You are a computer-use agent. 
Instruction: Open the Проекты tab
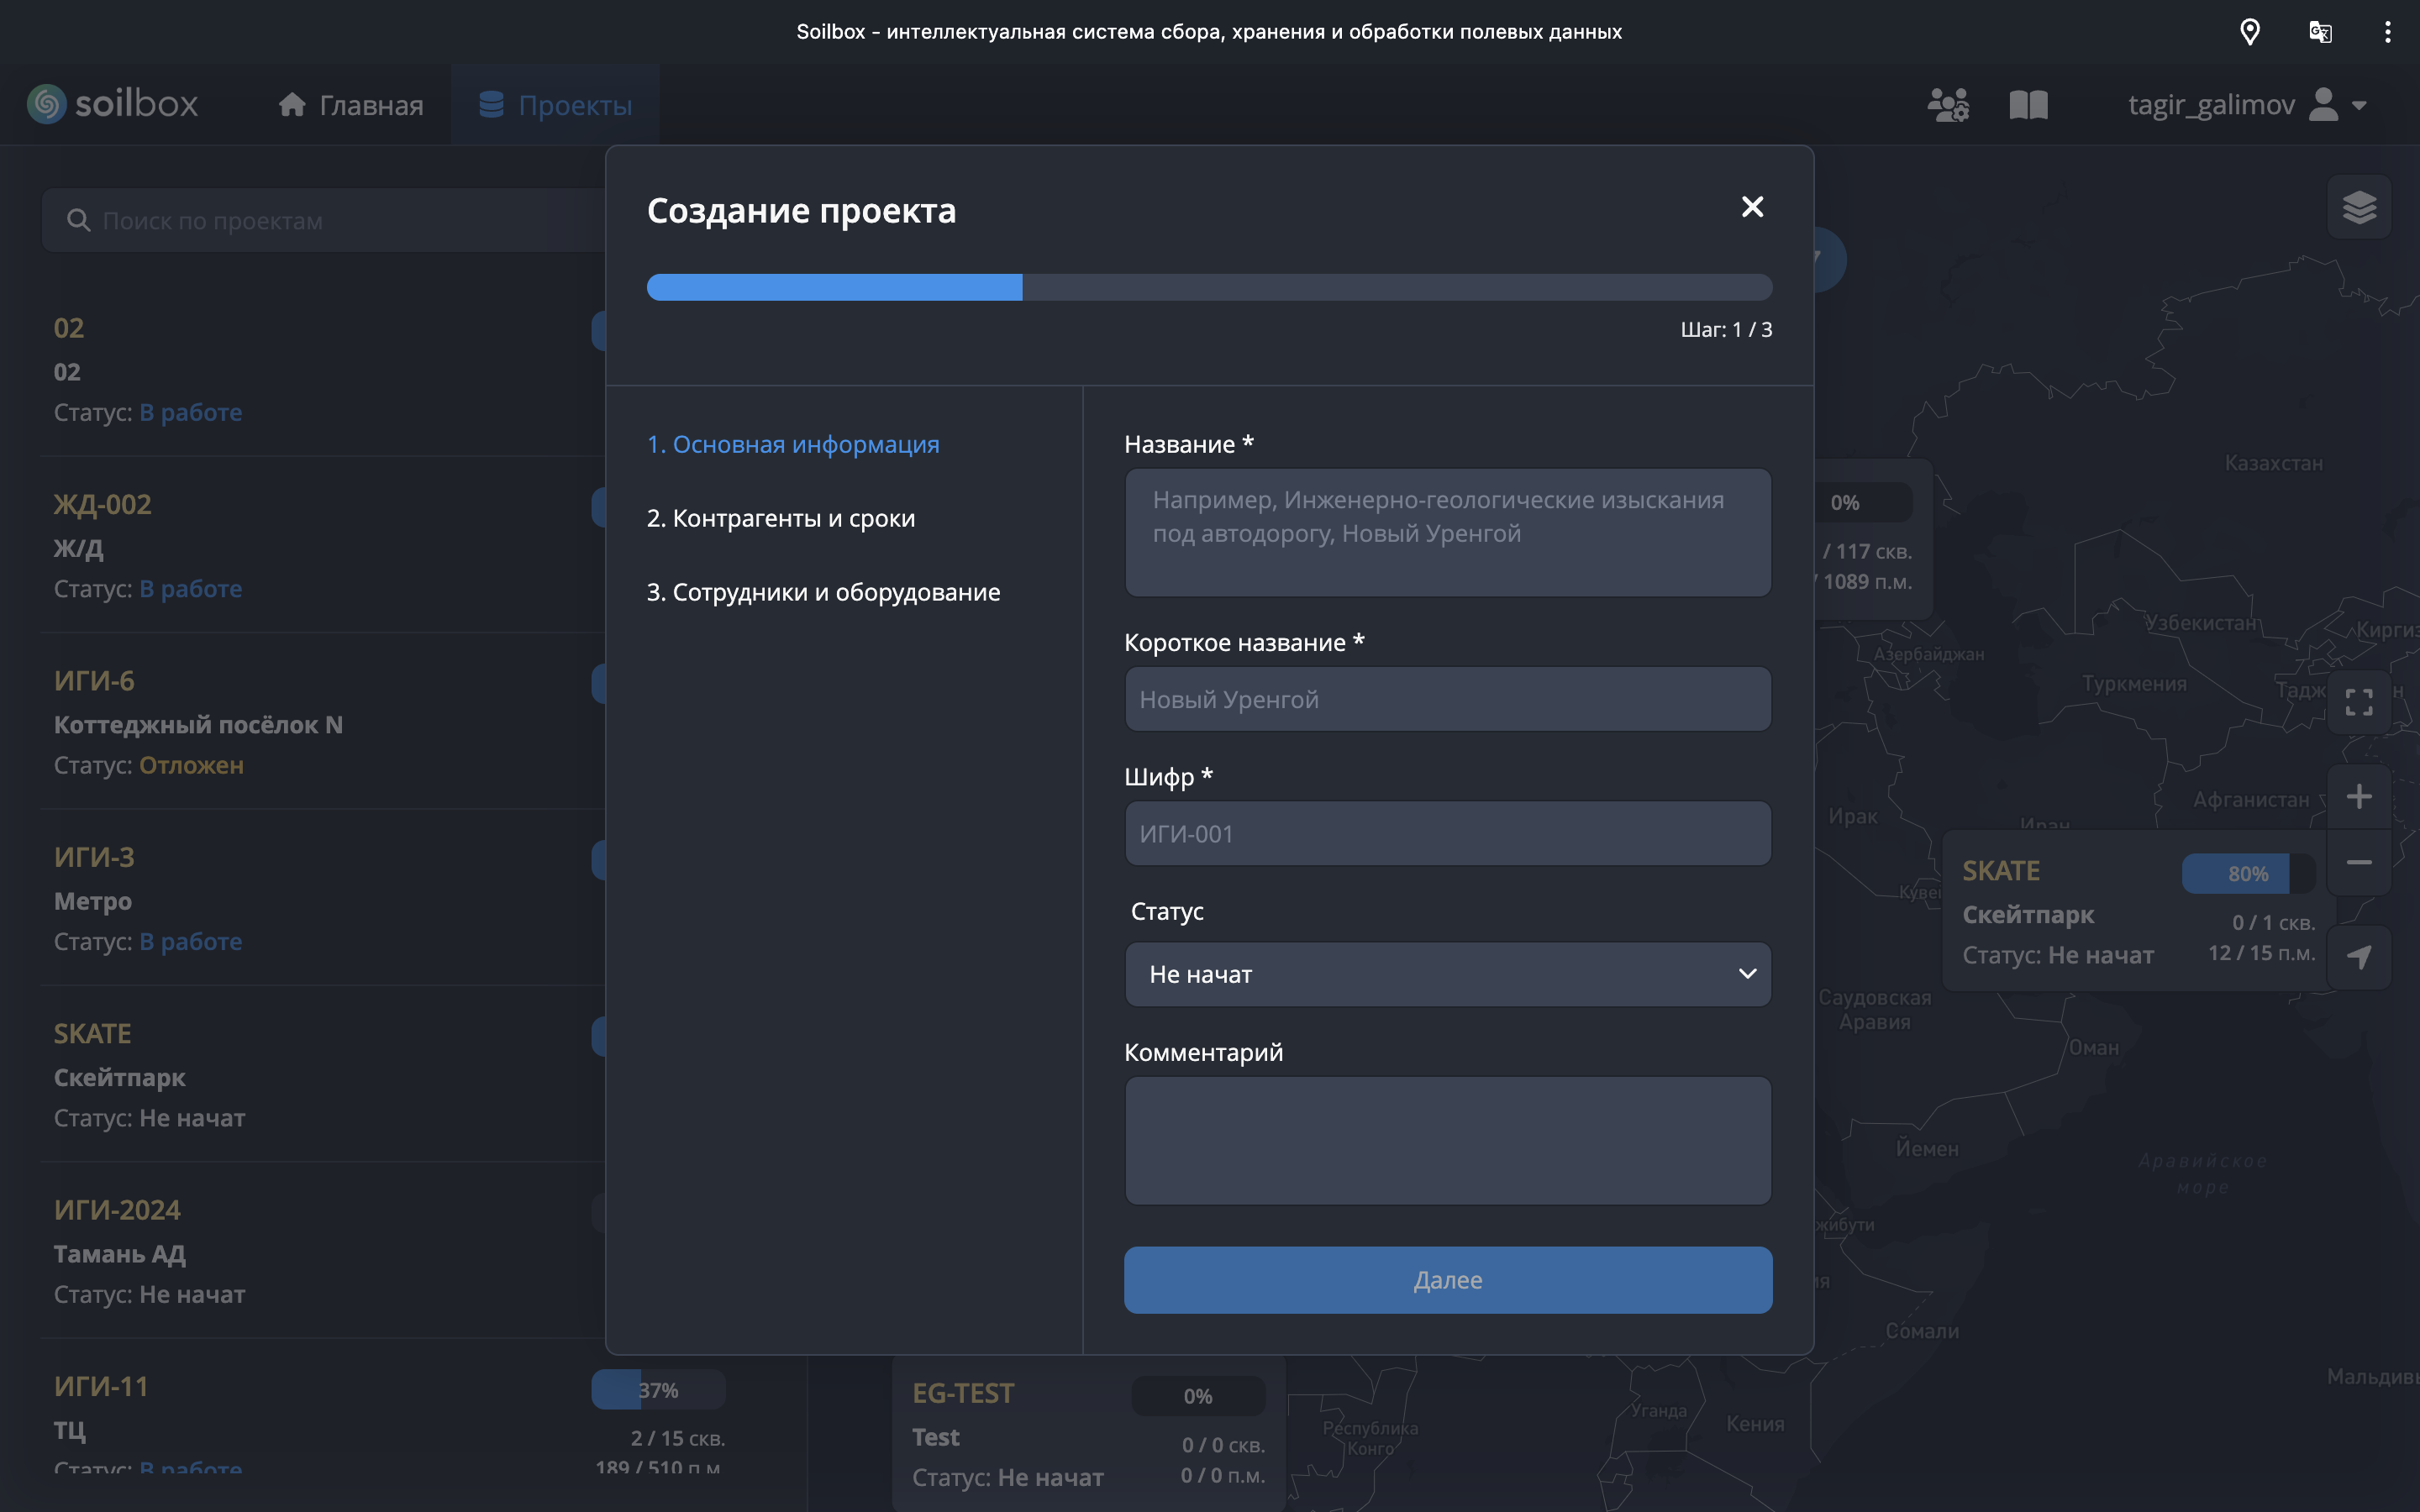[555, 105]
